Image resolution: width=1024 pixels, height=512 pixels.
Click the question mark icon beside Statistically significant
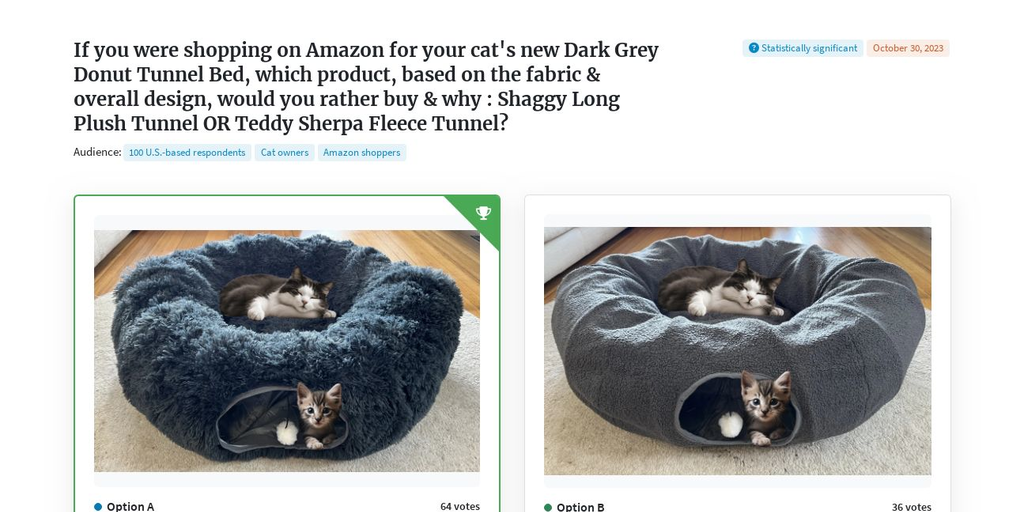tap(754, 48)
